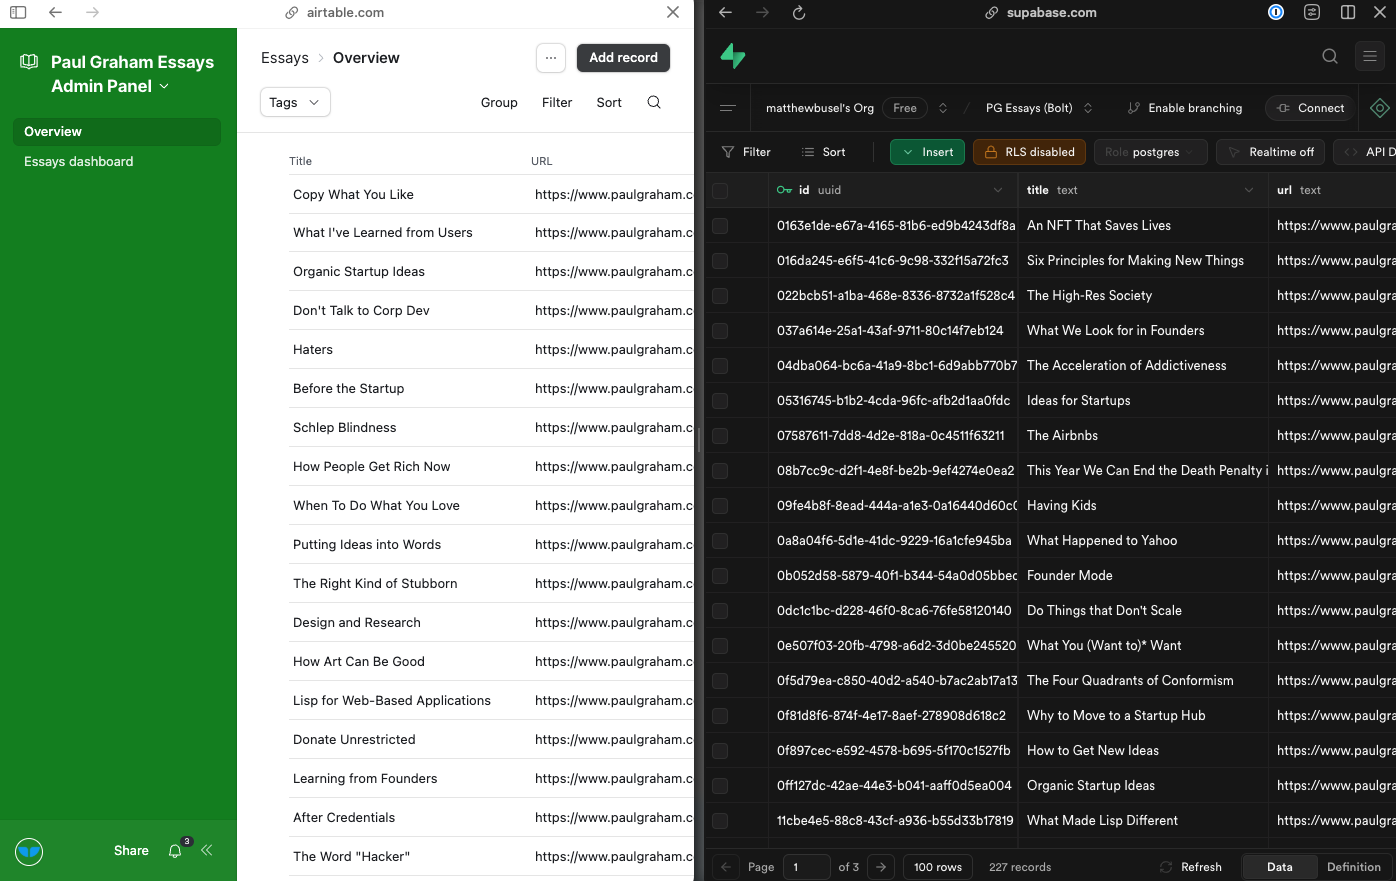Open the Filter option in Airtable toolbar

[557, 102]
